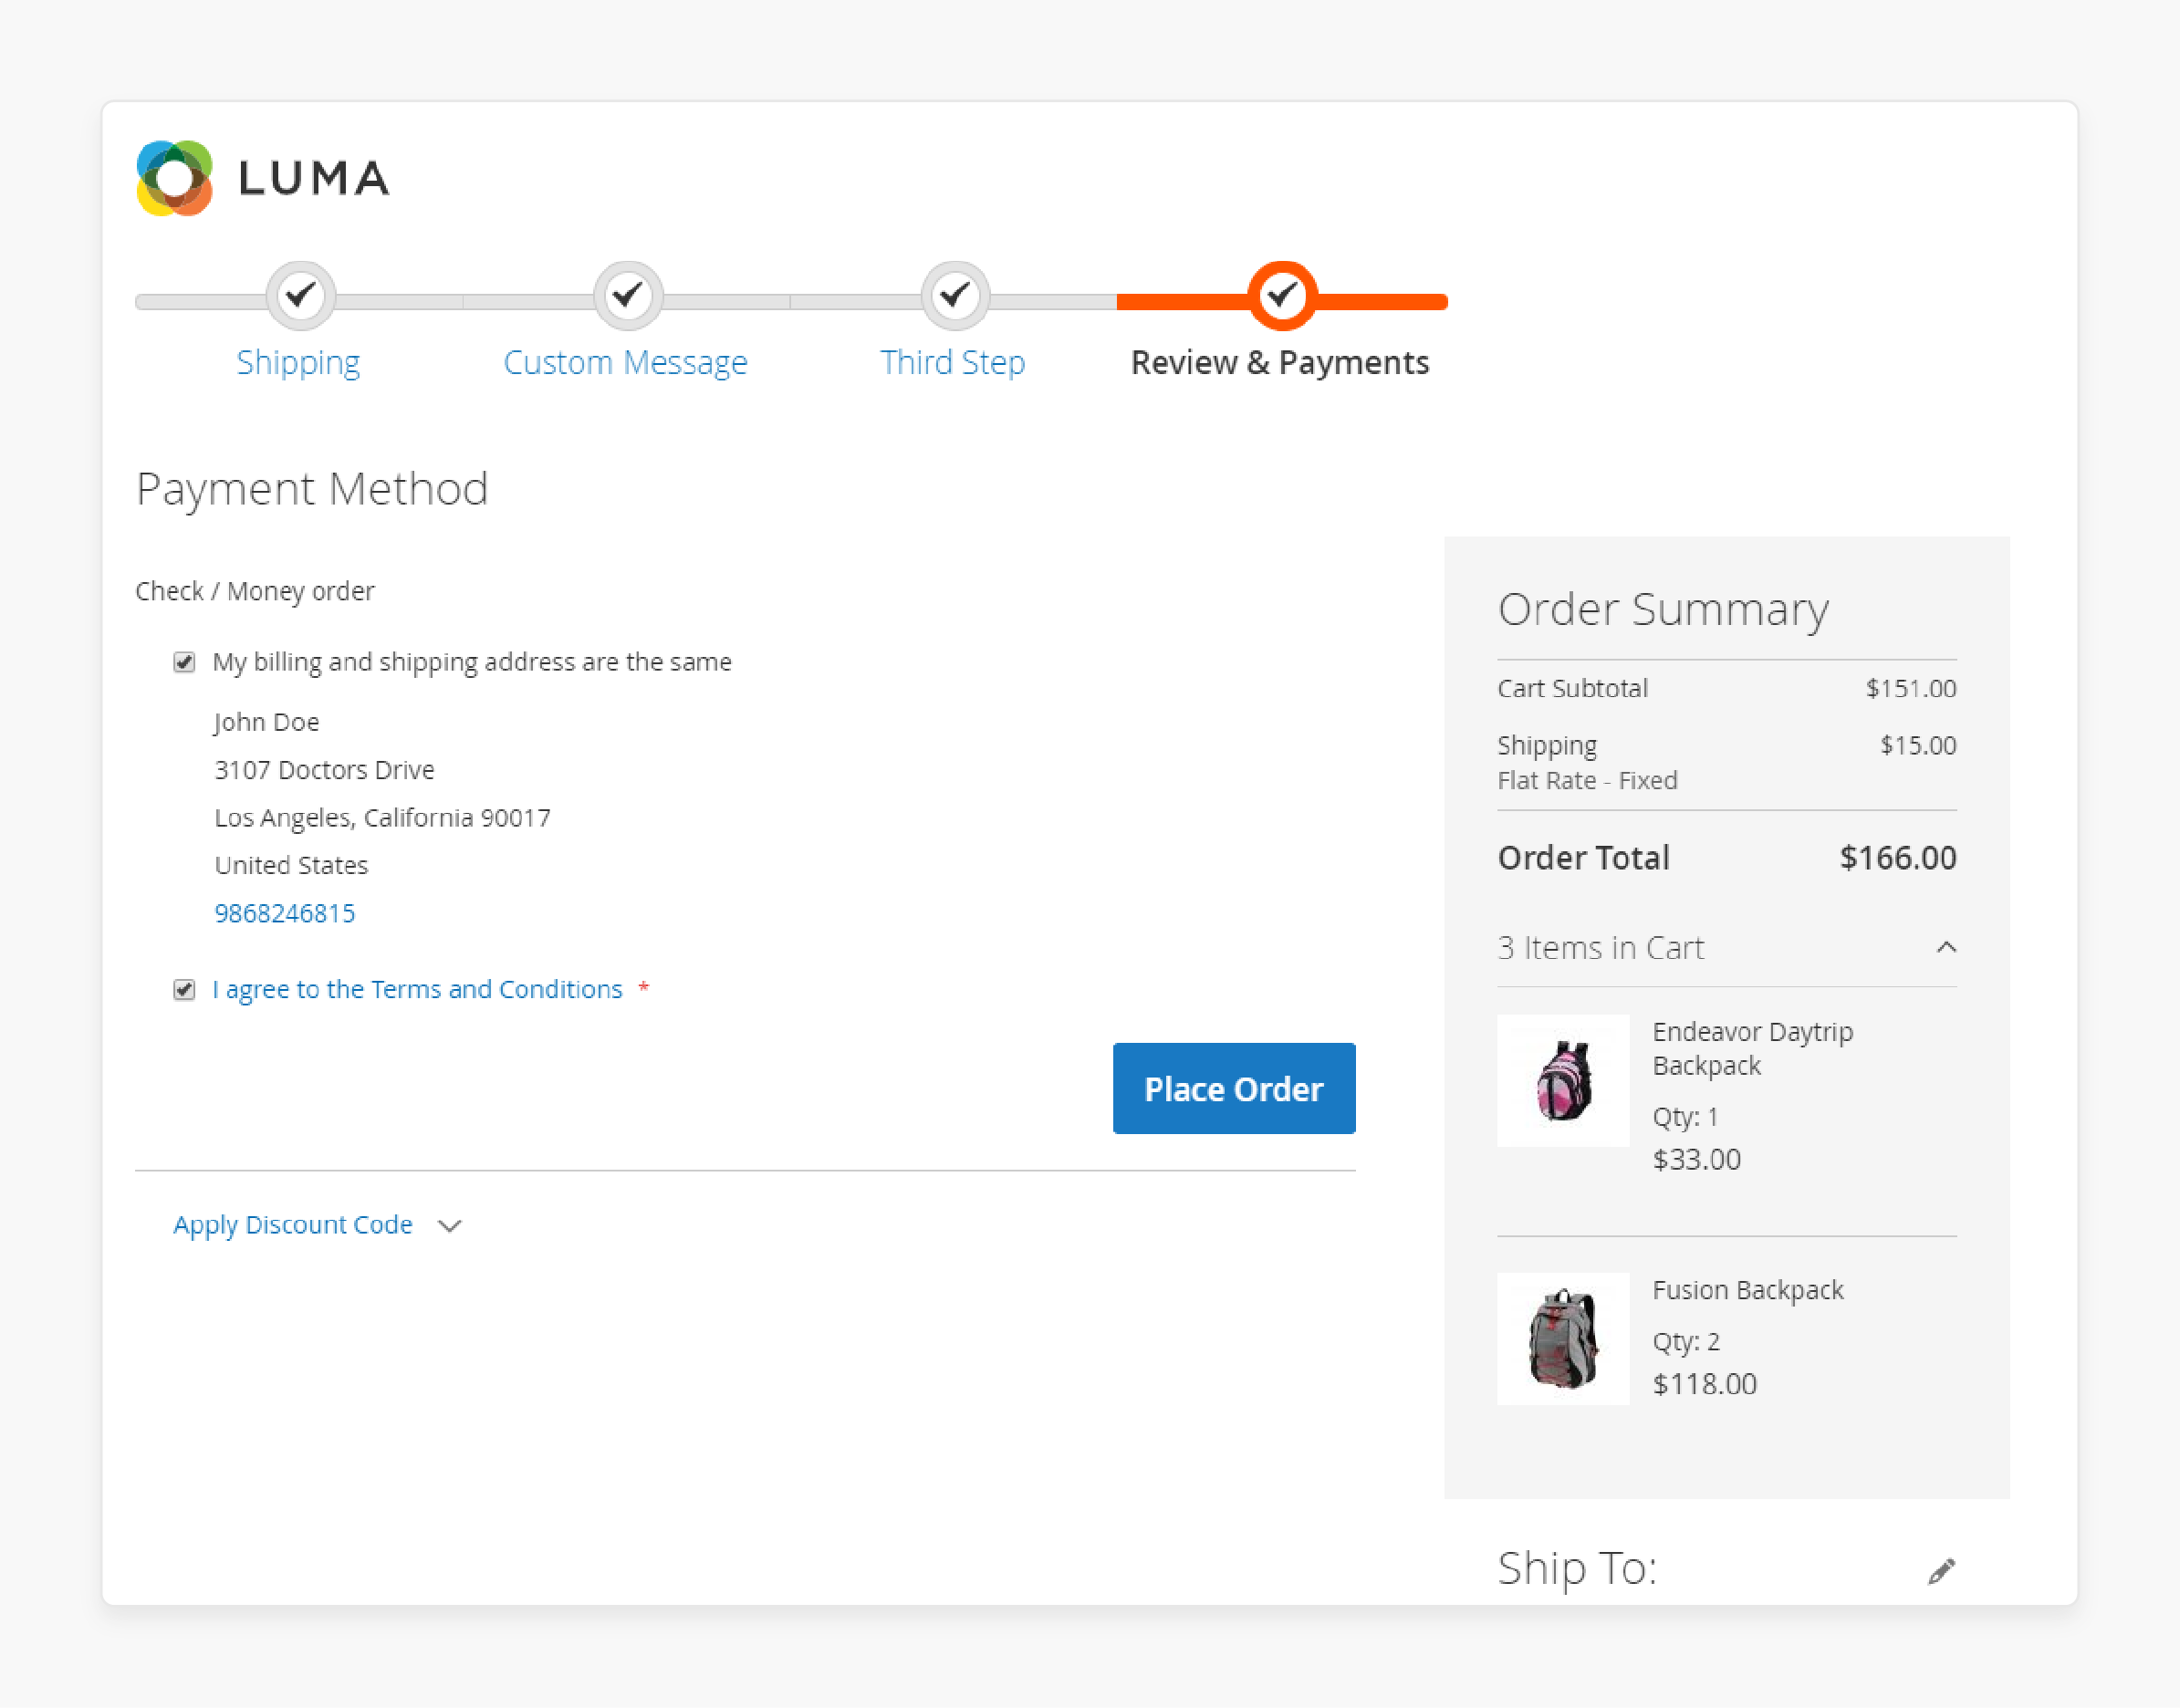Click the edit Ship To pencil icon
The height and width of the screenshot is (1708, 2180).
1941,1568
